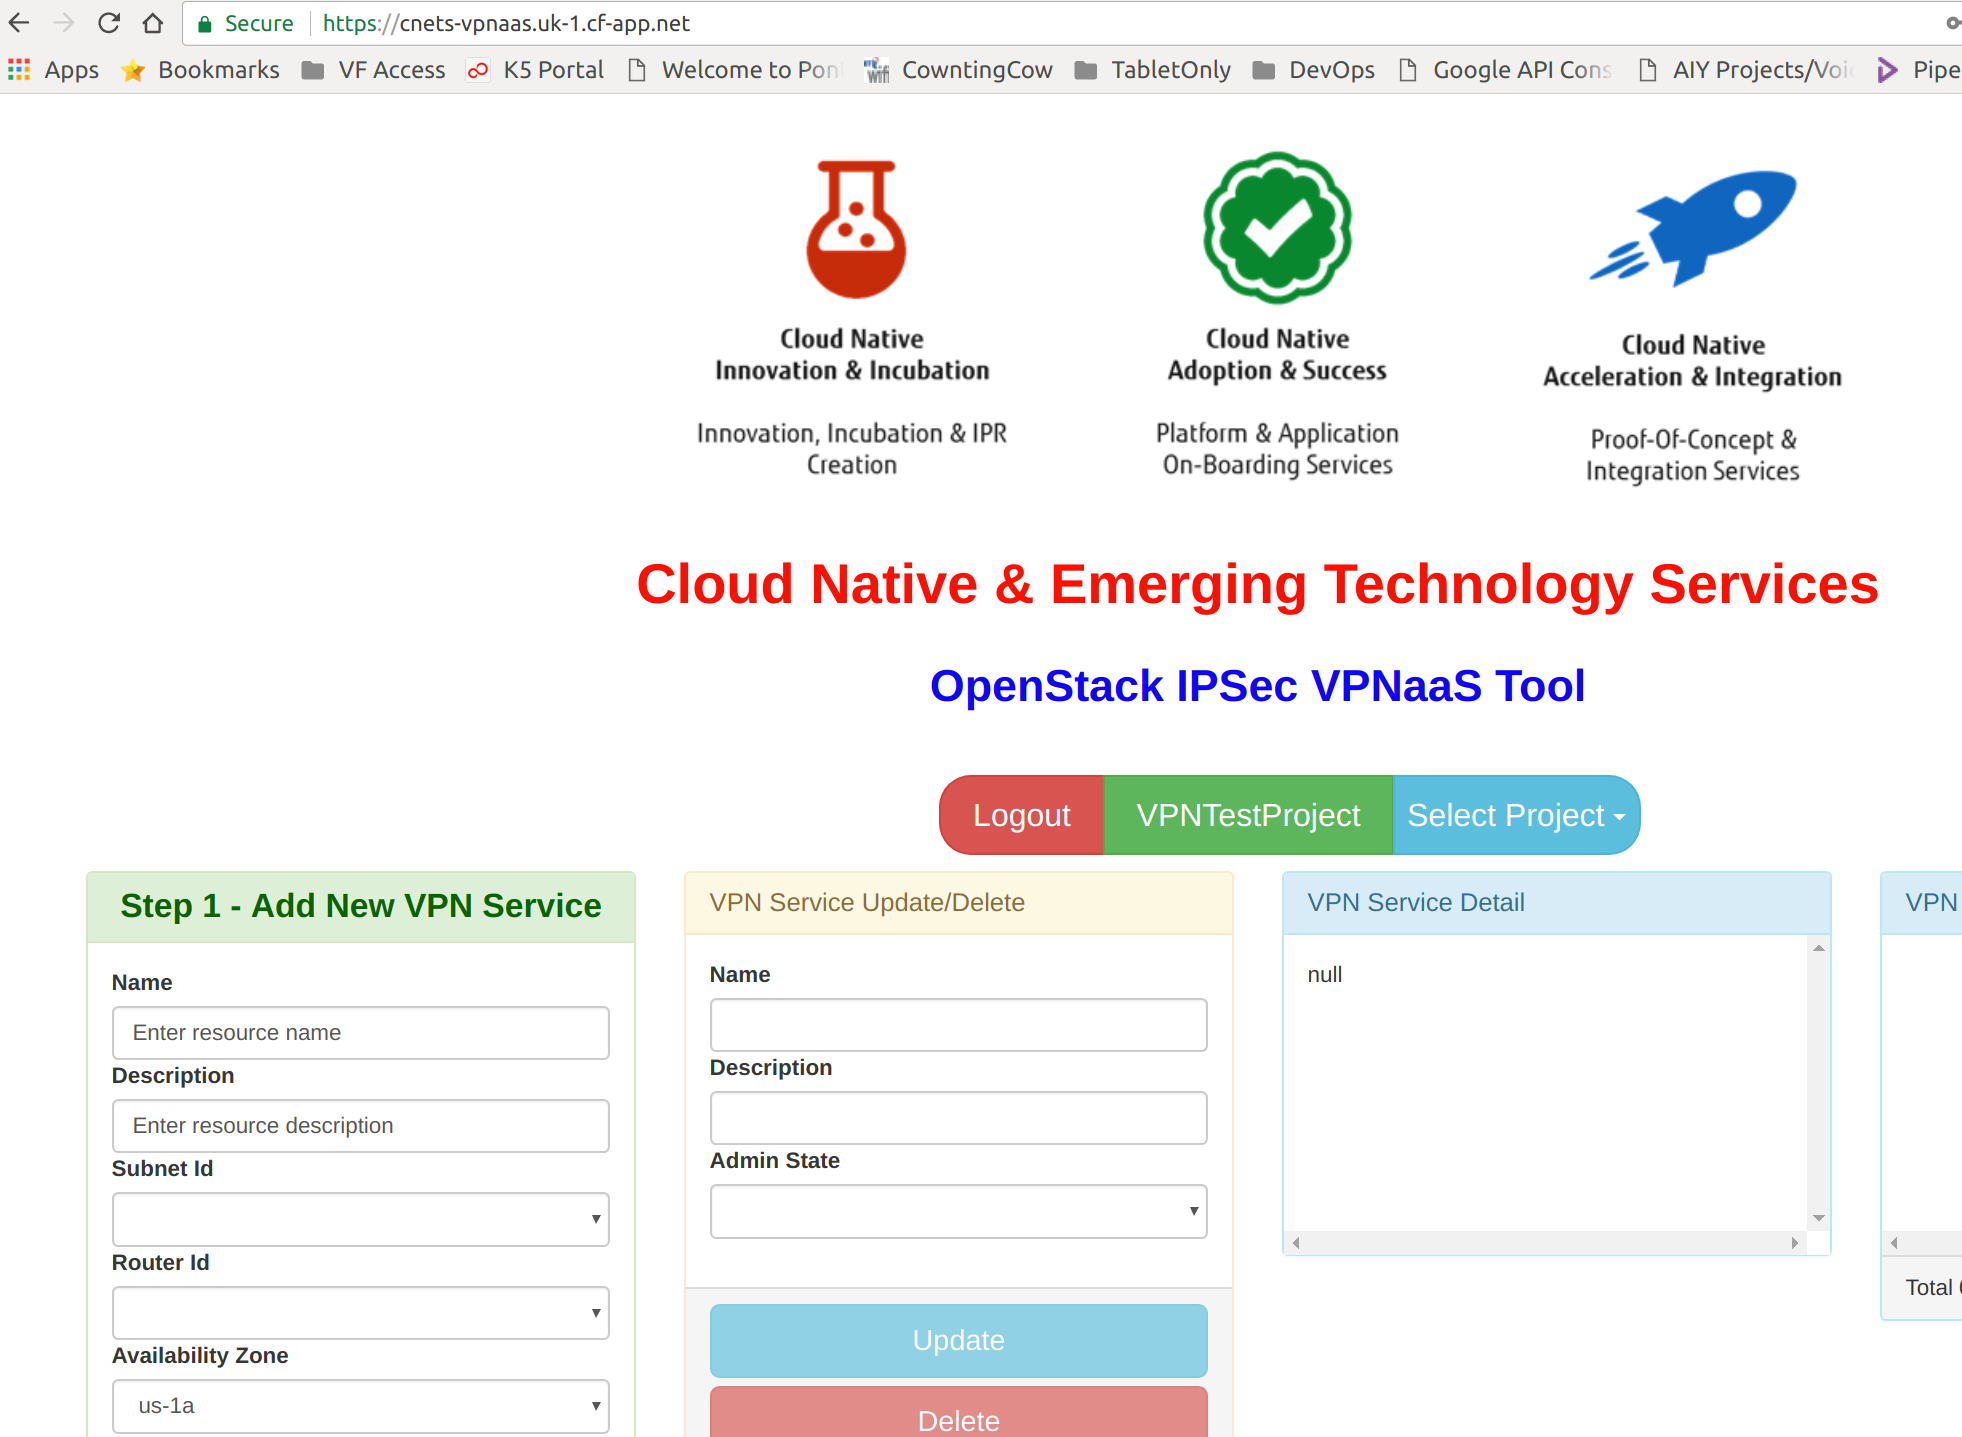Click the red flask Innovation & Incubation icon
Screen dimensions: 1962x1437
pos(856,229)
